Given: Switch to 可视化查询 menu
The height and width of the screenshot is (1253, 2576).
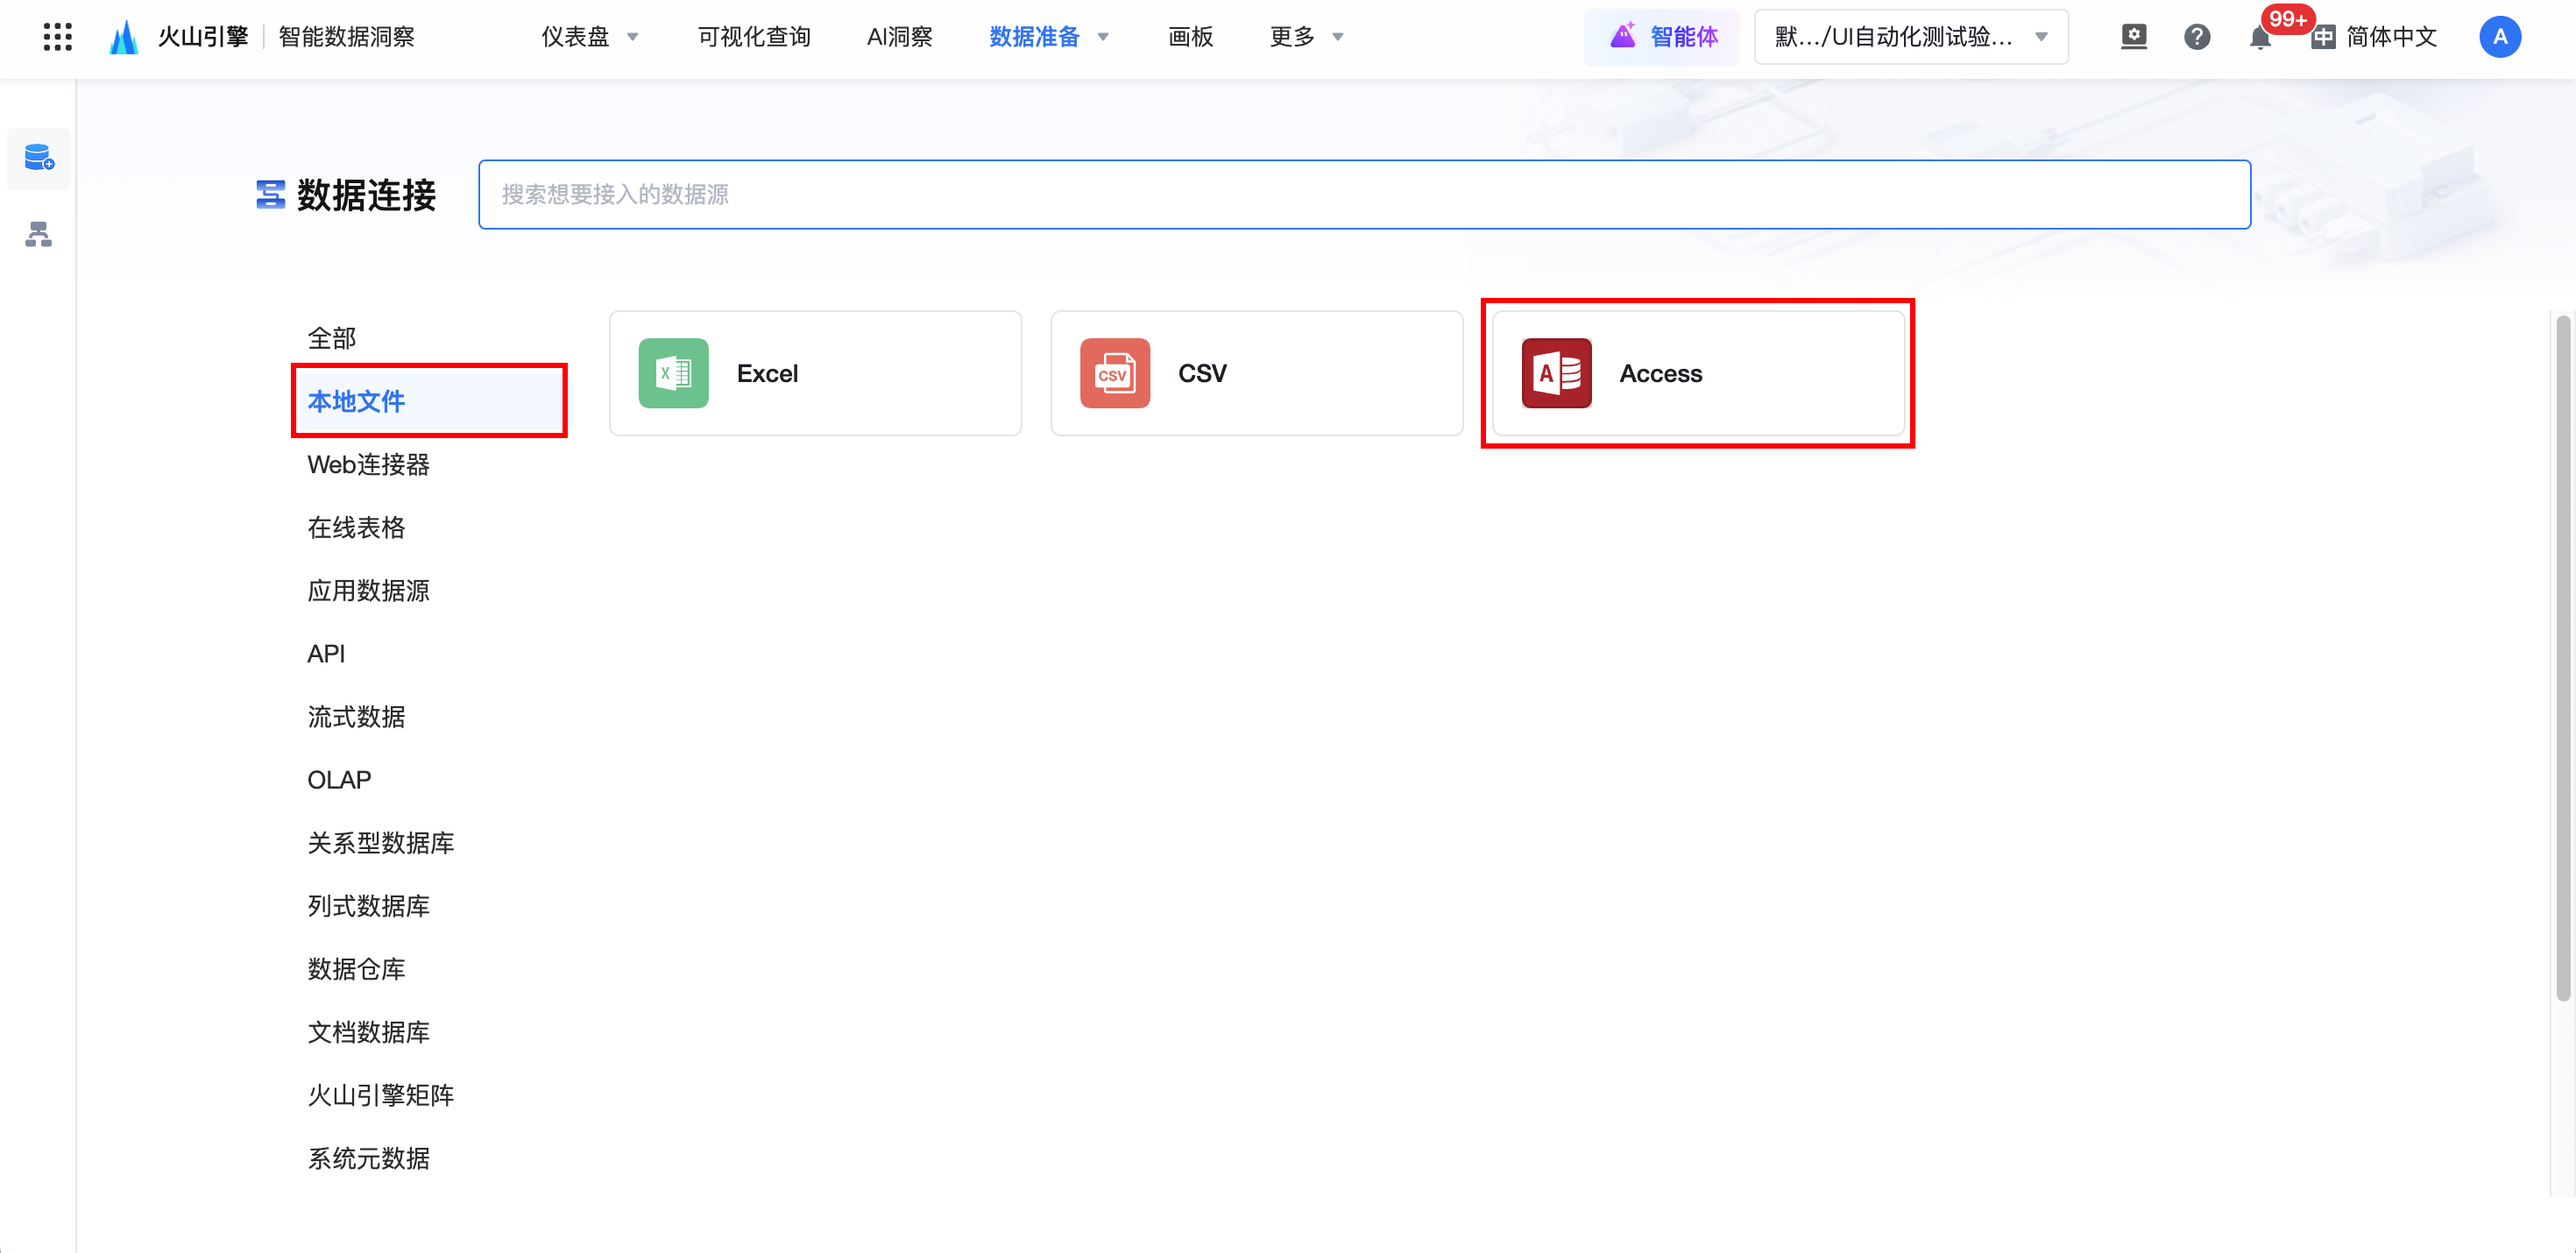Looking at the screenshot, I should tap(753, 37).
